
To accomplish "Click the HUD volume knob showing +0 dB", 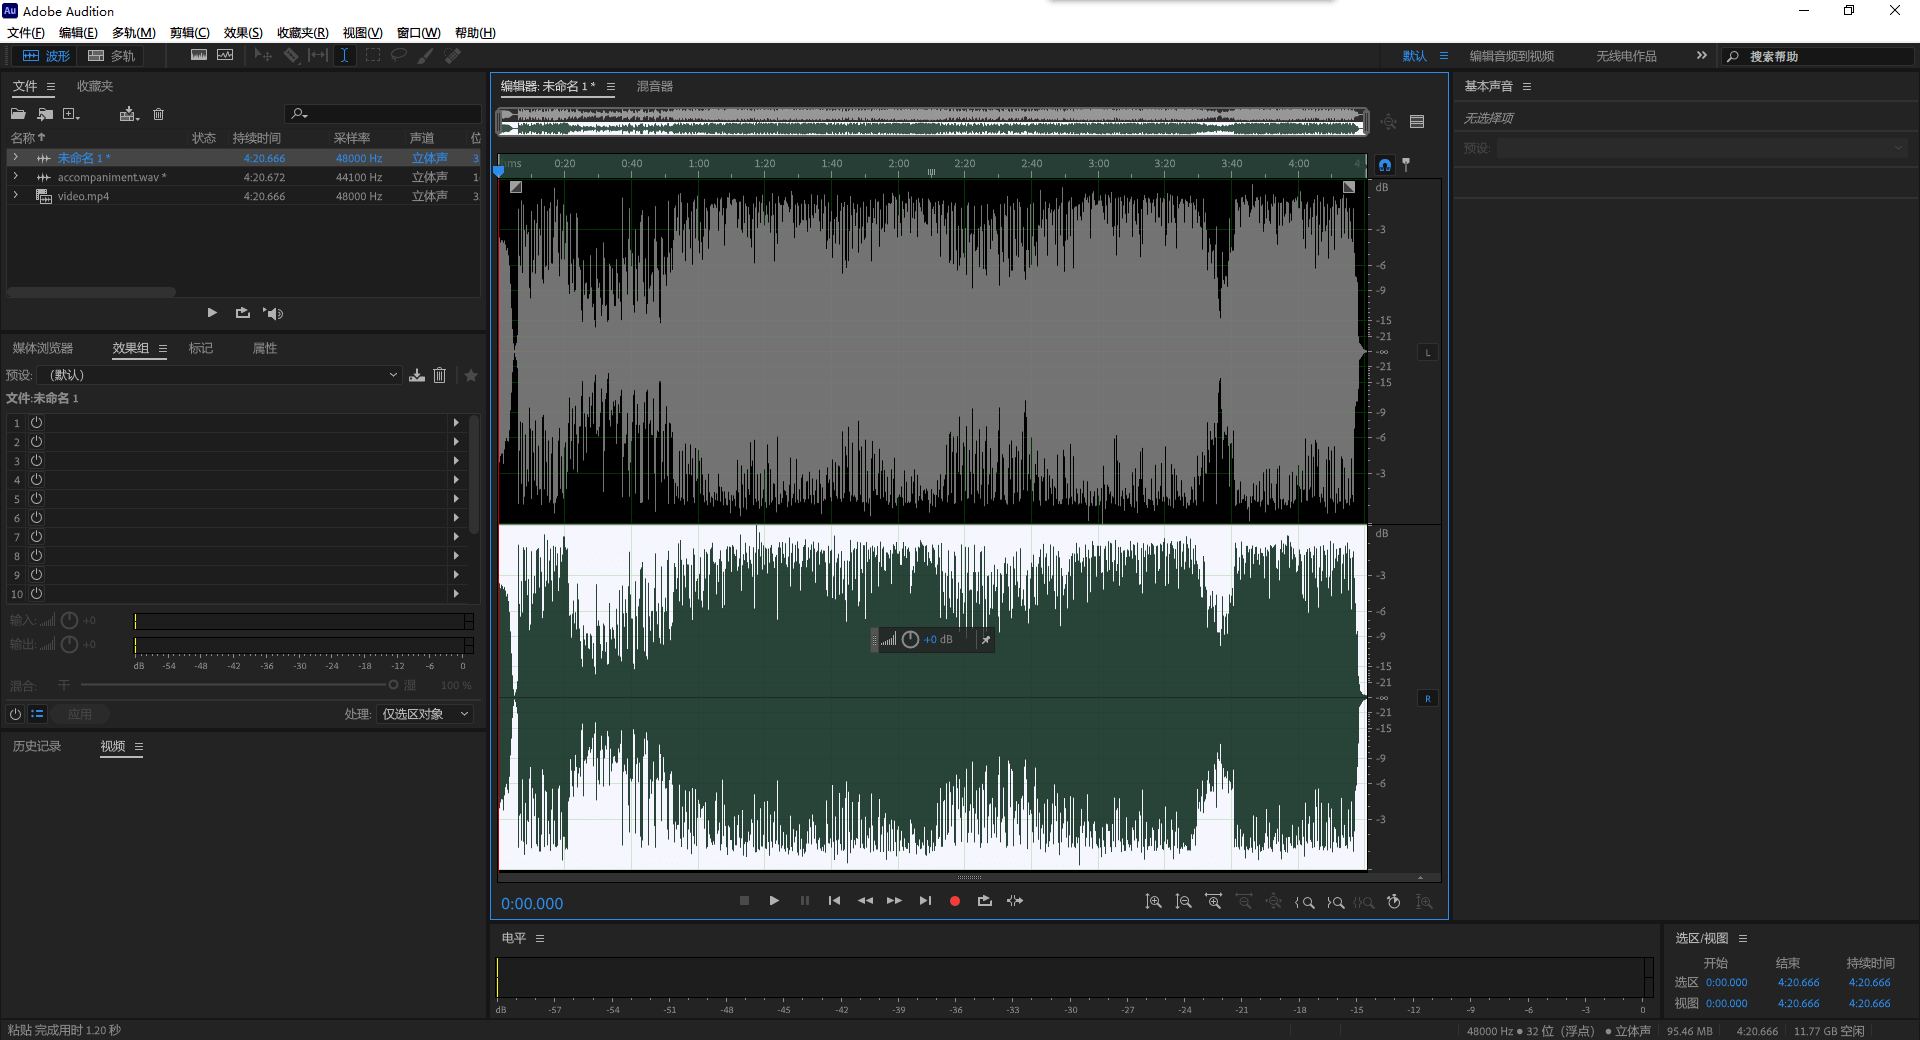I will 910,640.
